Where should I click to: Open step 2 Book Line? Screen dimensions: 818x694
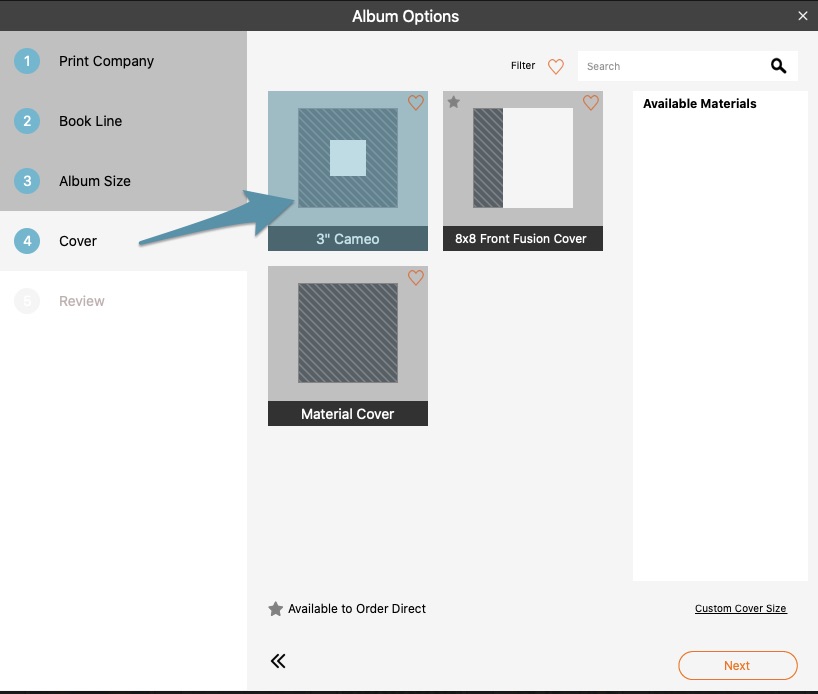(x=123, y=121)
